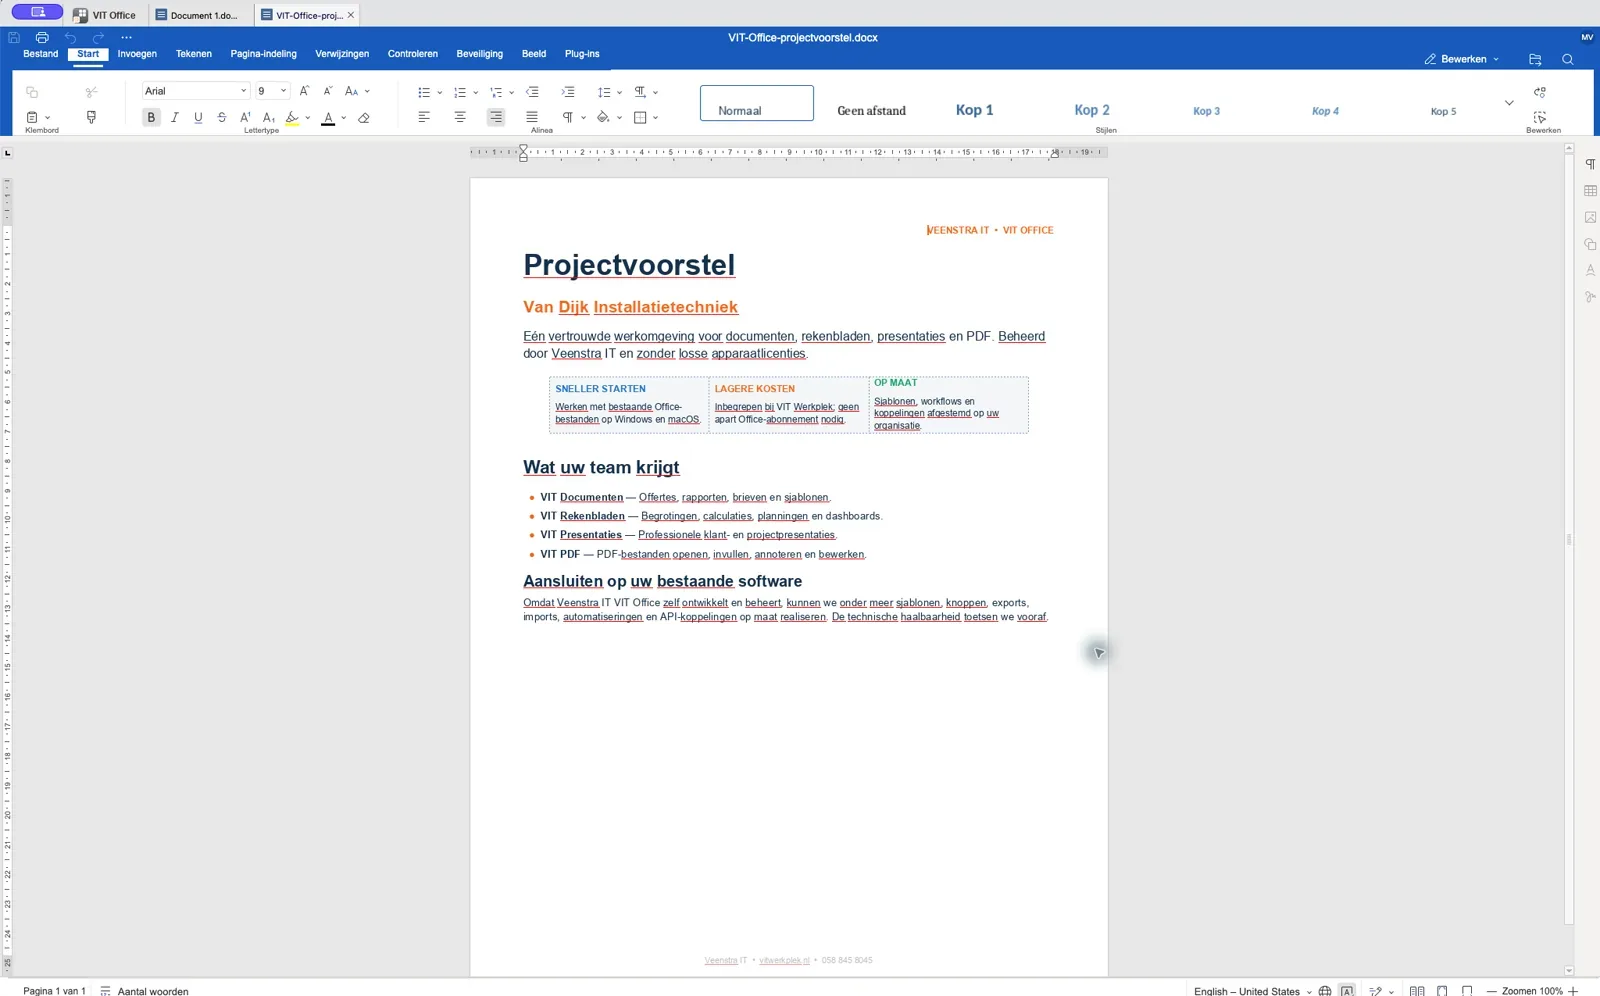Screen dimensions: 1600x996
Task: Apply the Kop 1 style
Action: tap(974, 110)
